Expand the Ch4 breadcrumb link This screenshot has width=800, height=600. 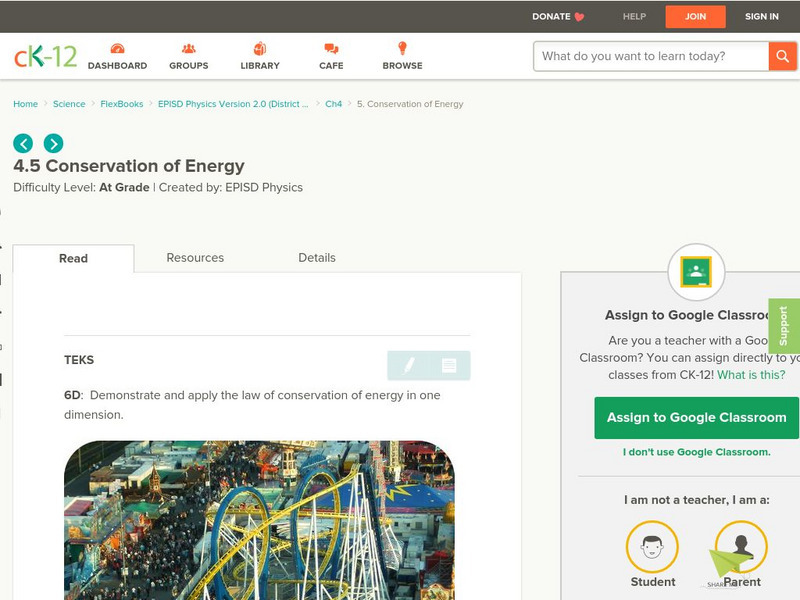coord(333,103)
